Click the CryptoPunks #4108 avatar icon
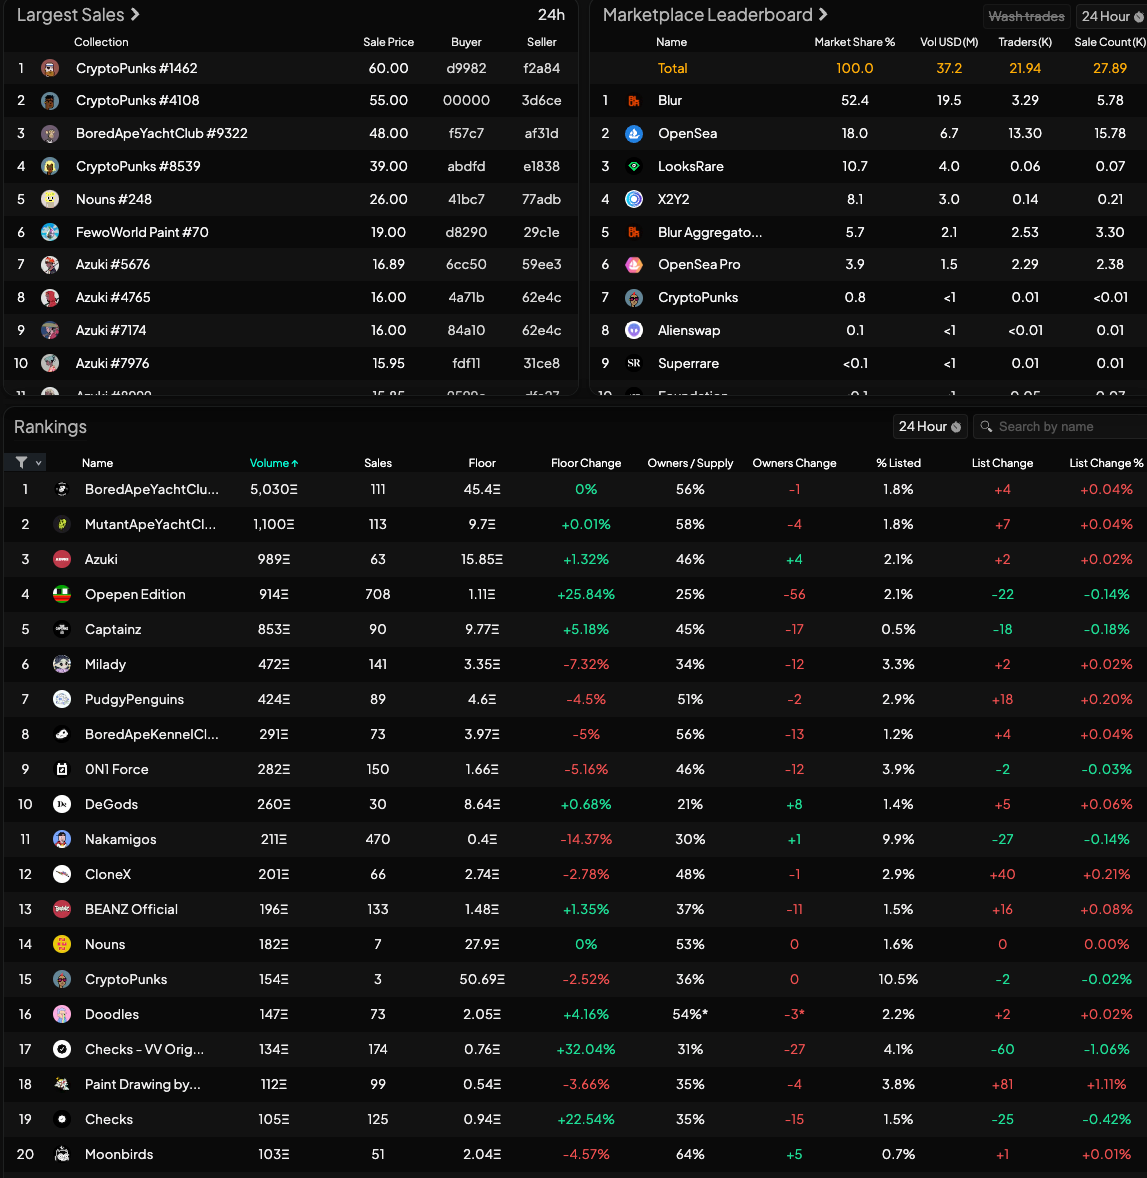The image size is (1147, 1178). 50,101
